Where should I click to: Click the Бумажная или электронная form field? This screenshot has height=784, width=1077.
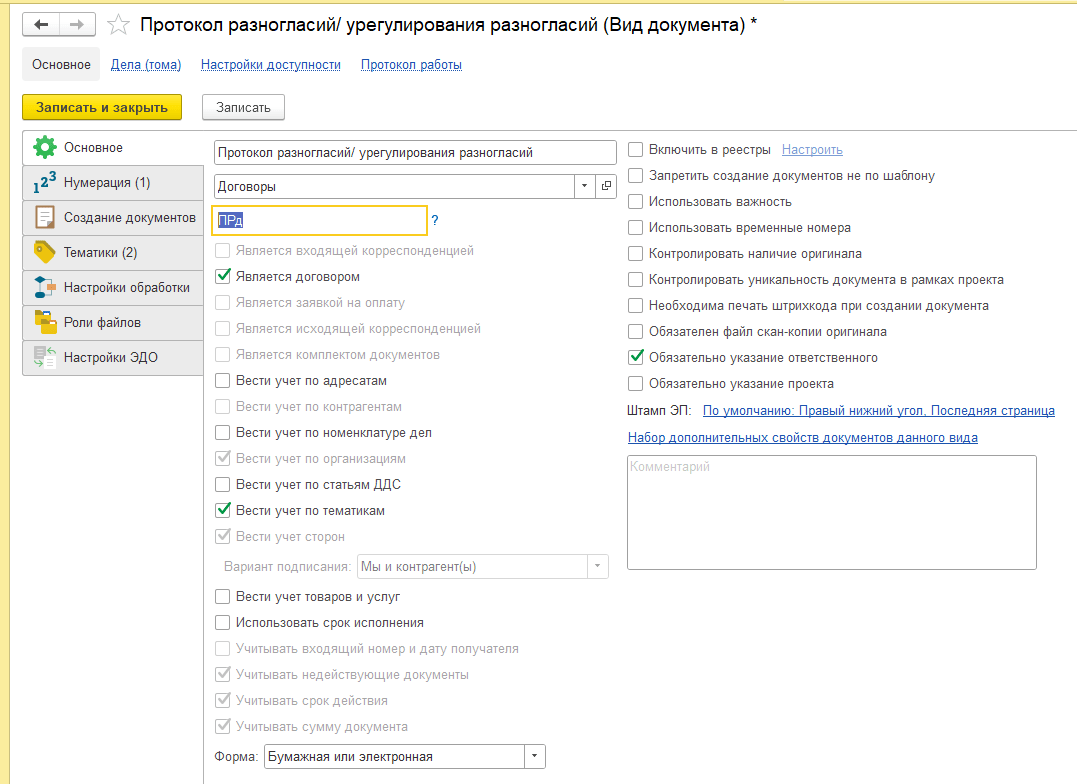(x=394, y=757)
